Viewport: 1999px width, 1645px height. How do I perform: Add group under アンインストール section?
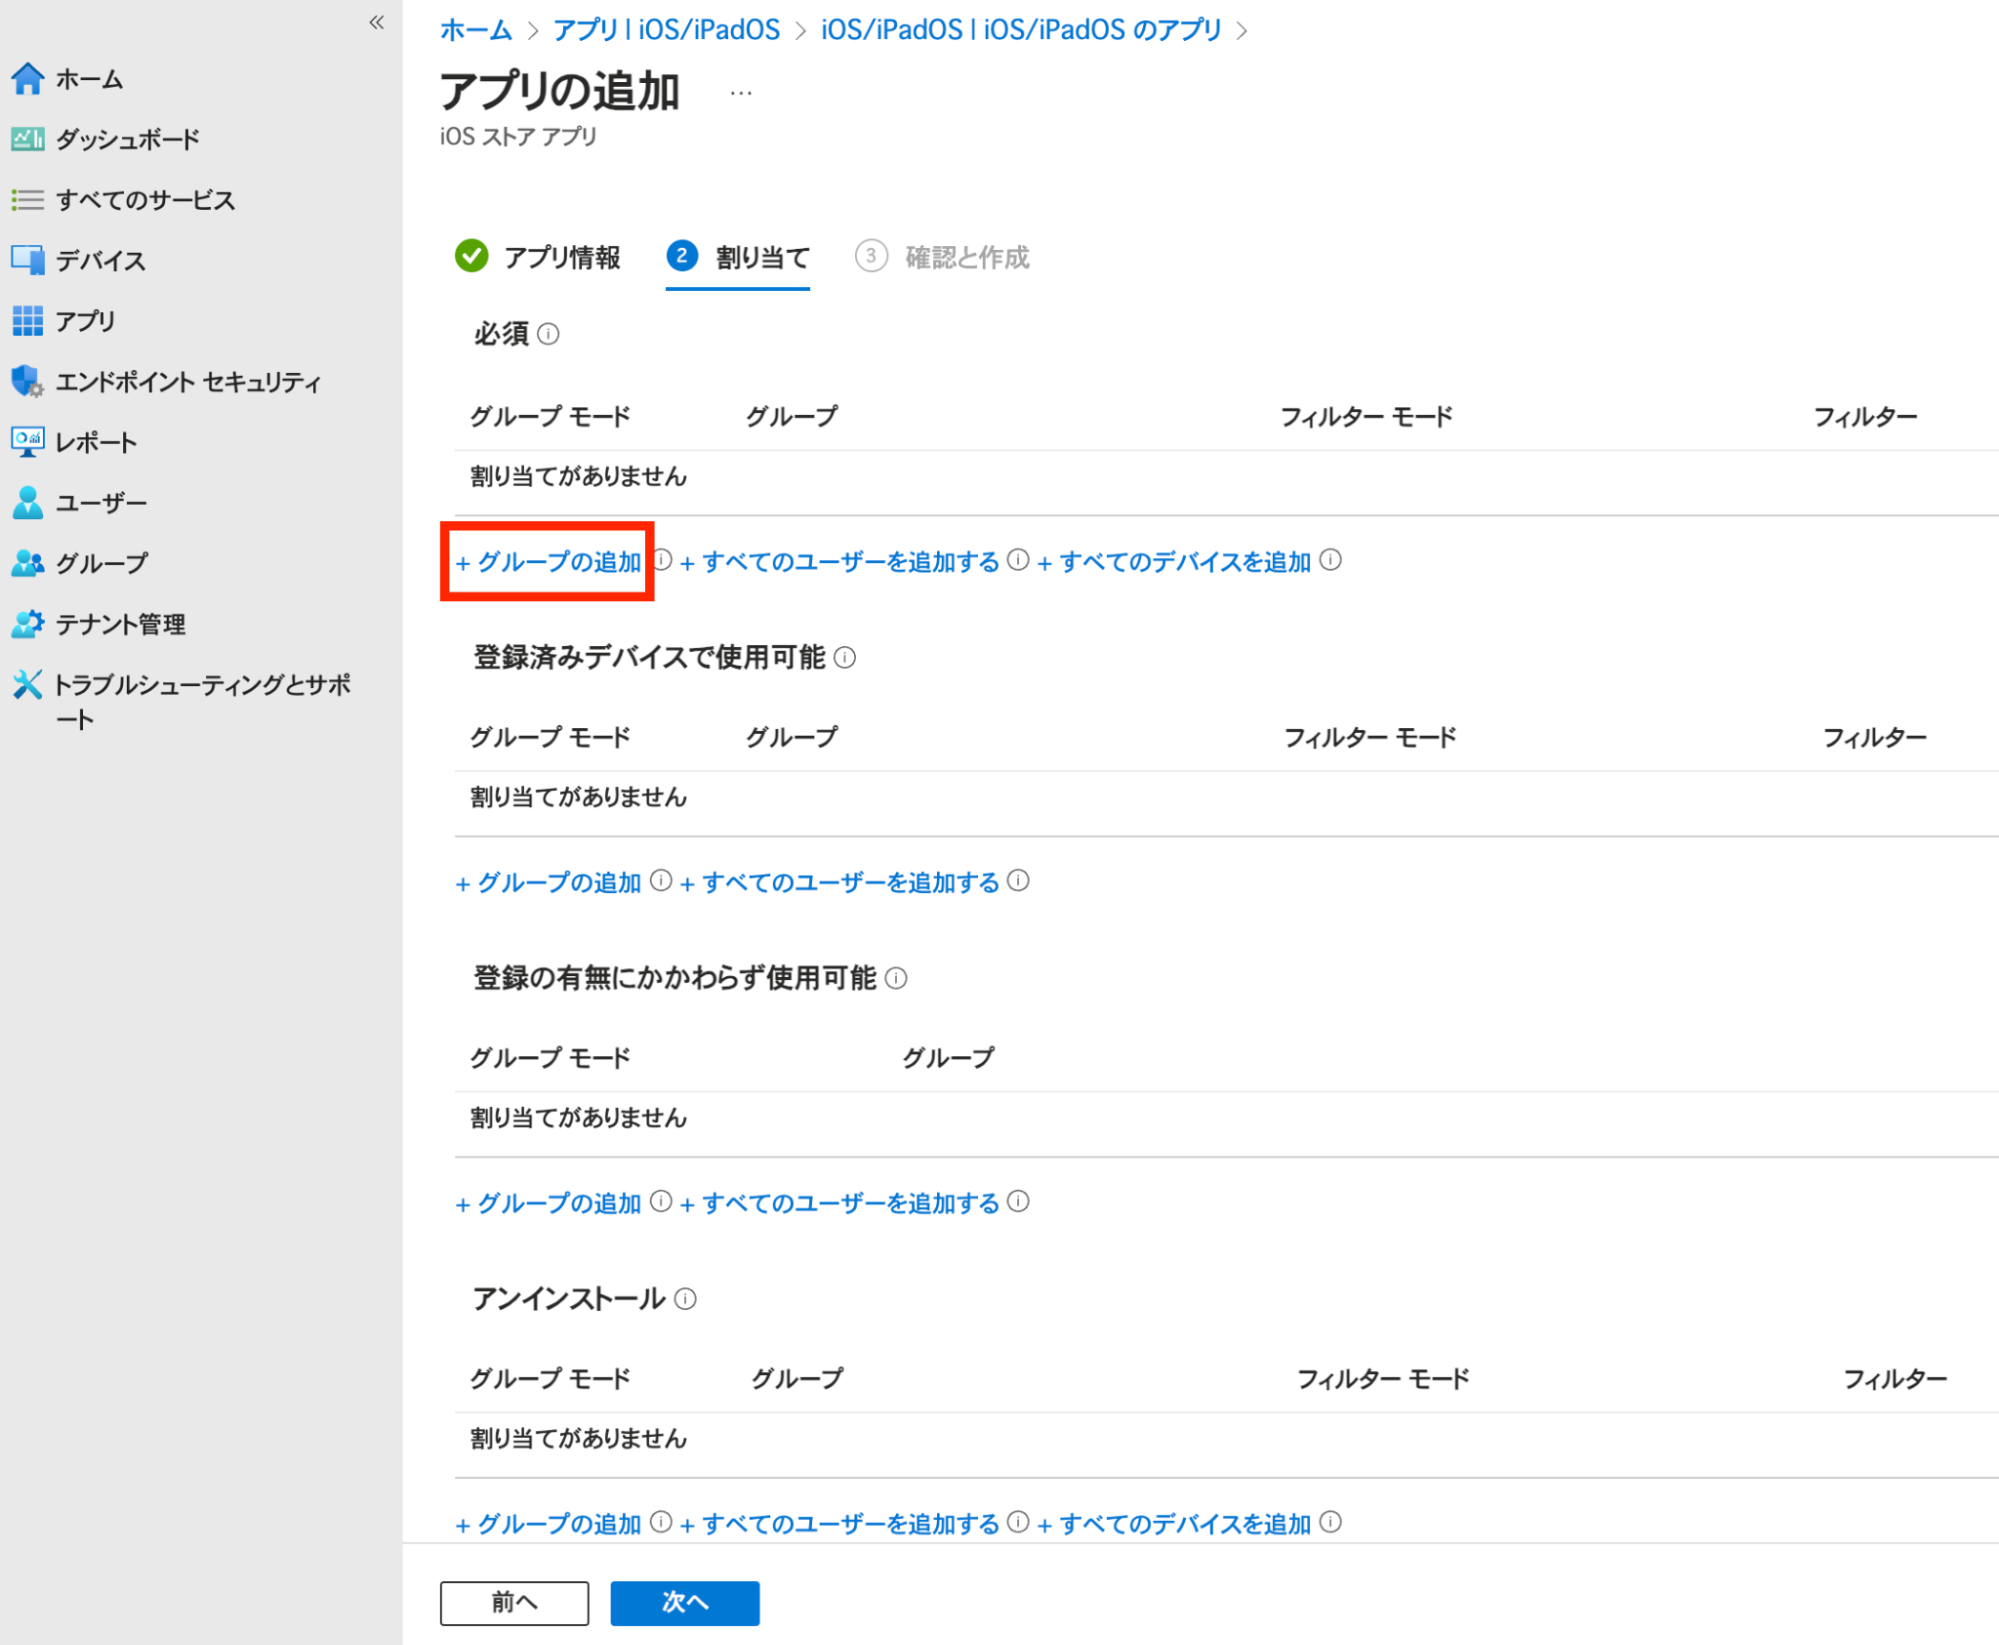[548, 1524]
